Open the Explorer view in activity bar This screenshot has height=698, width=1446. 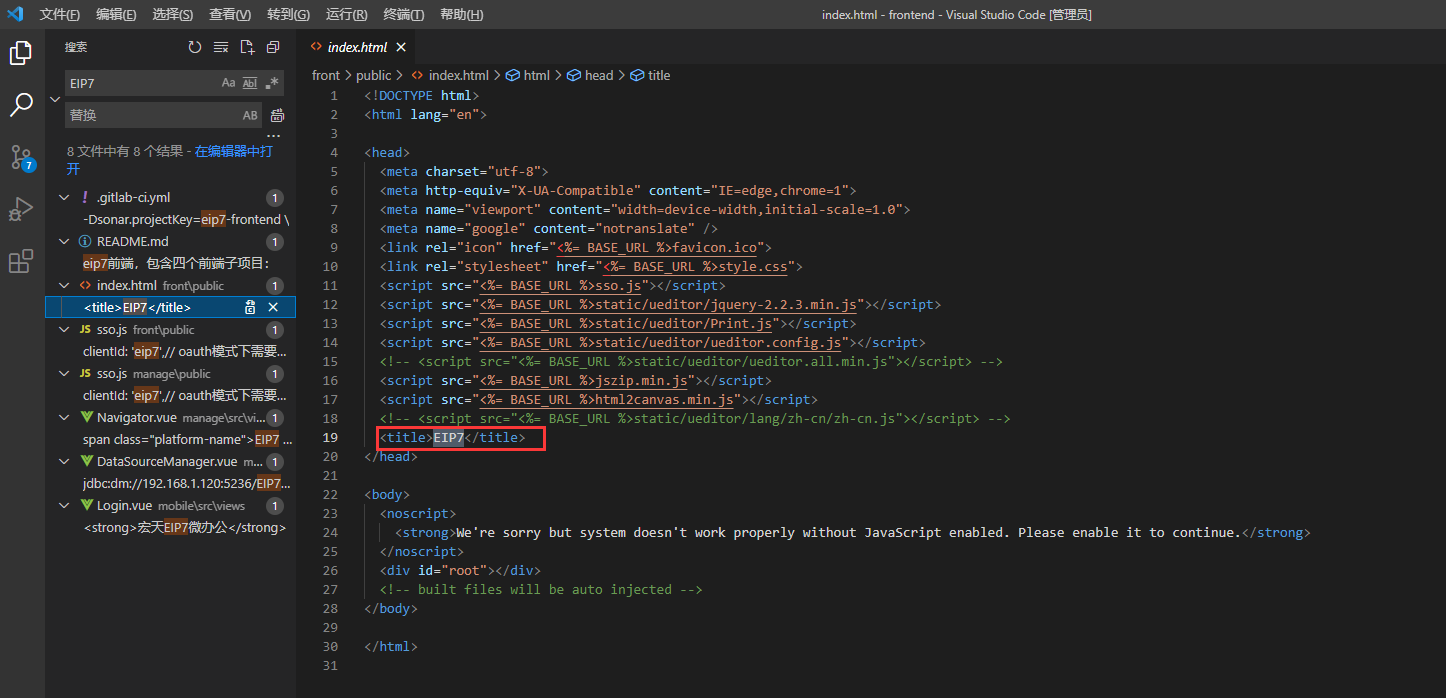point(21,53)
